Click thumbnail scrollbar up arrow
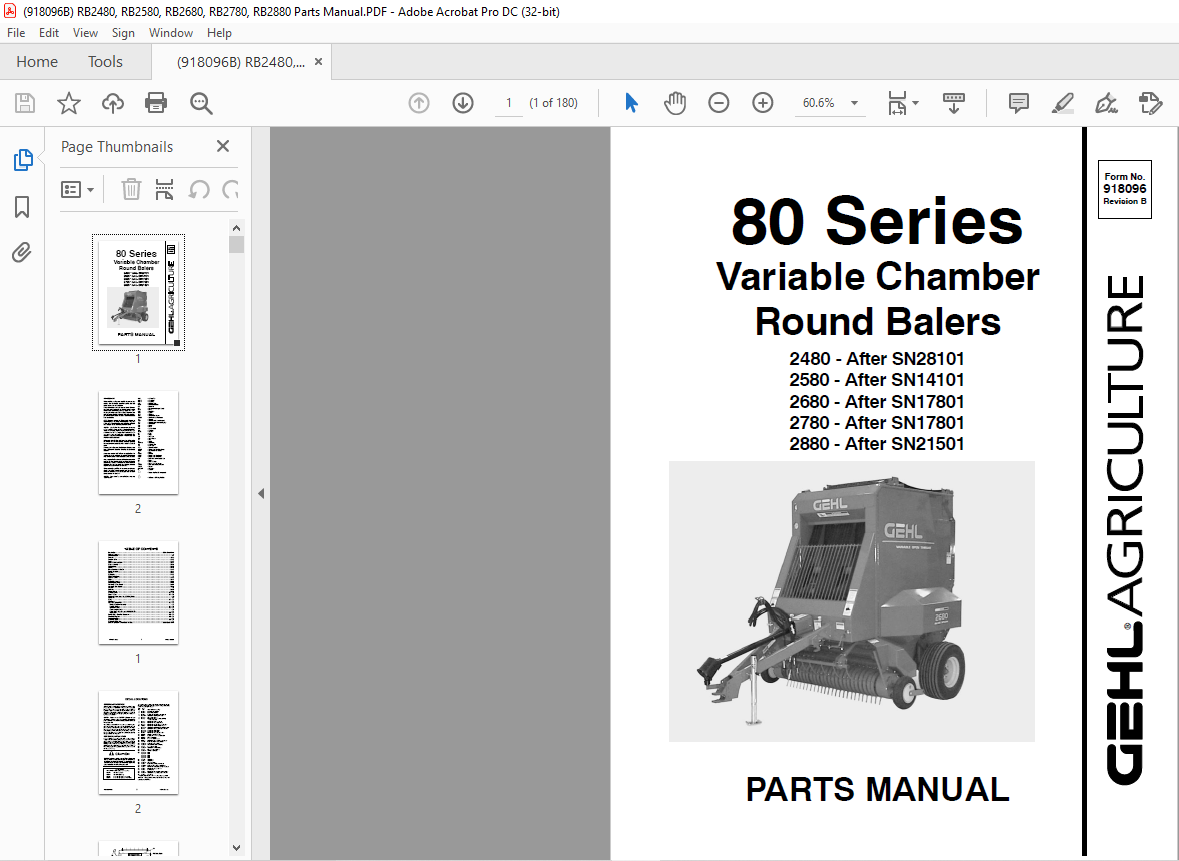1179x861 pixels. [x=236, y=228]
